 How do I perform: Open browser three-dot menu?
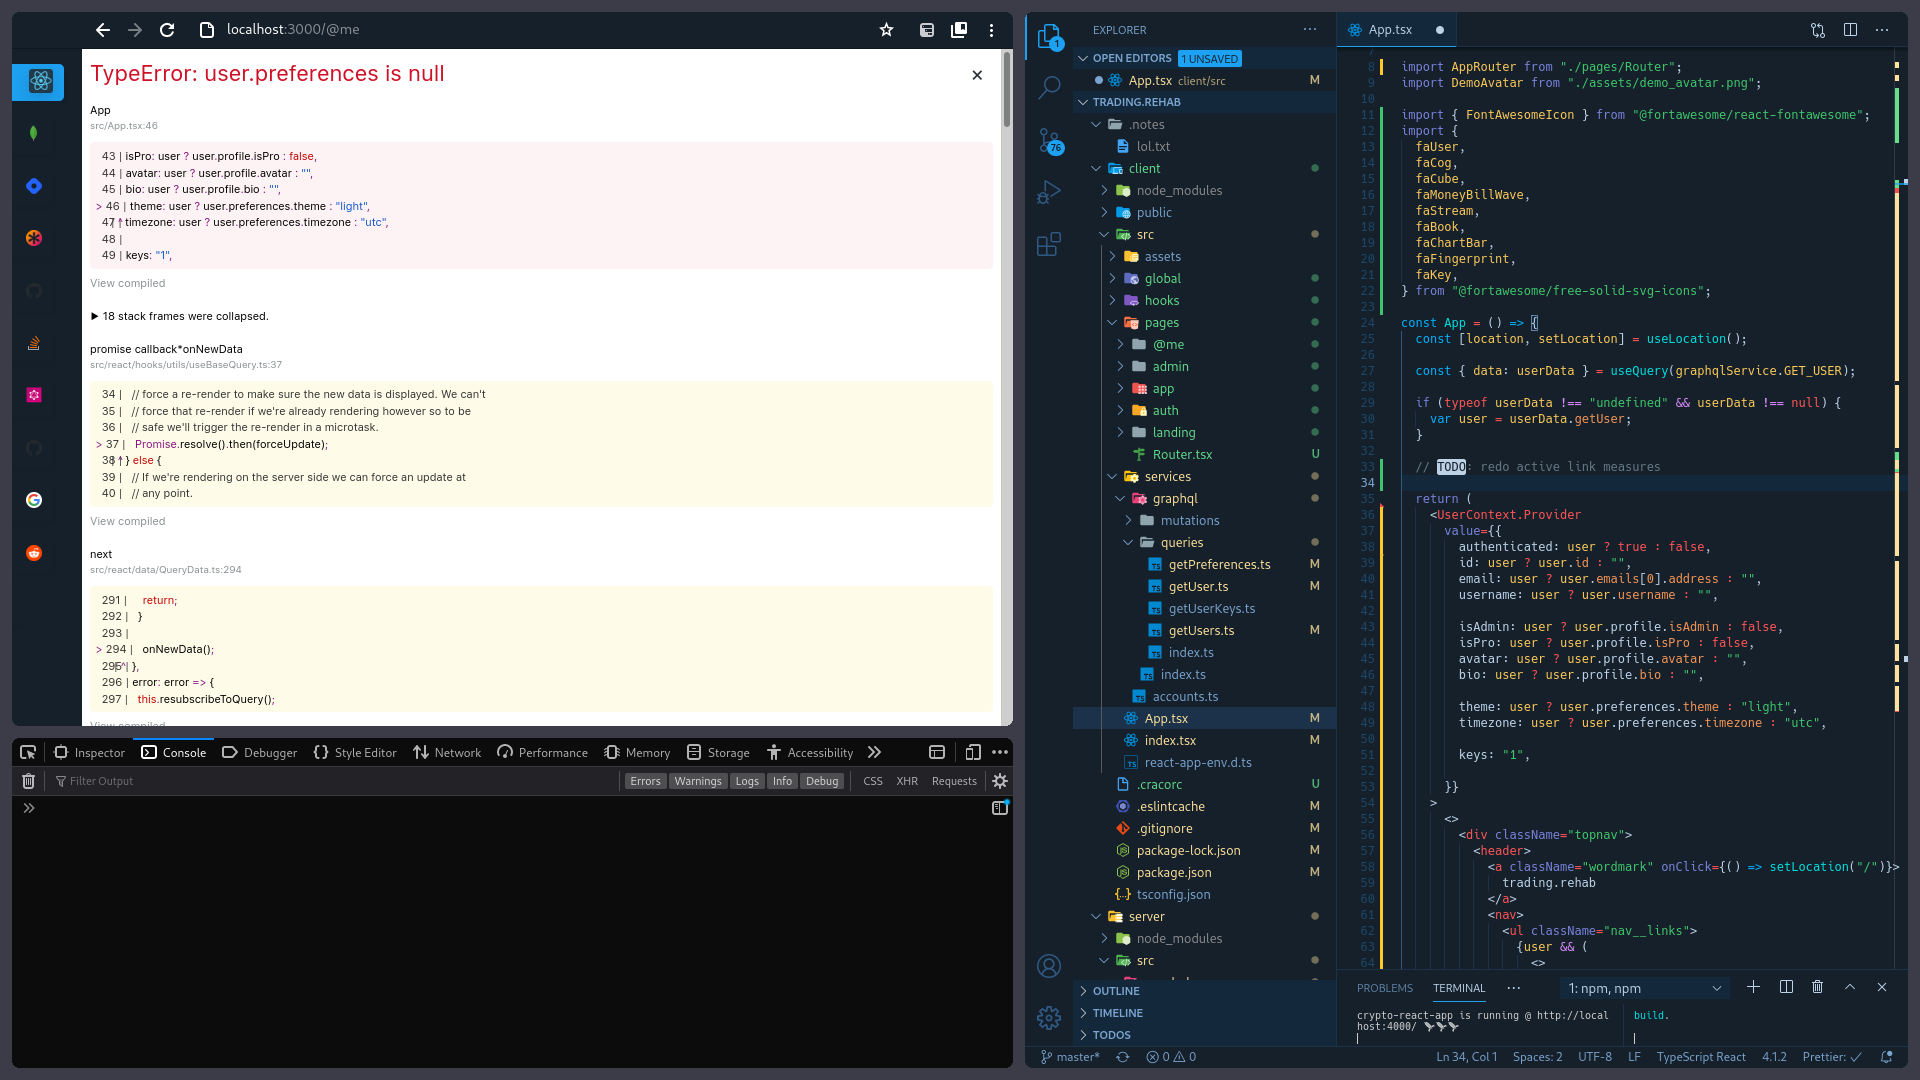click(991, 30)
